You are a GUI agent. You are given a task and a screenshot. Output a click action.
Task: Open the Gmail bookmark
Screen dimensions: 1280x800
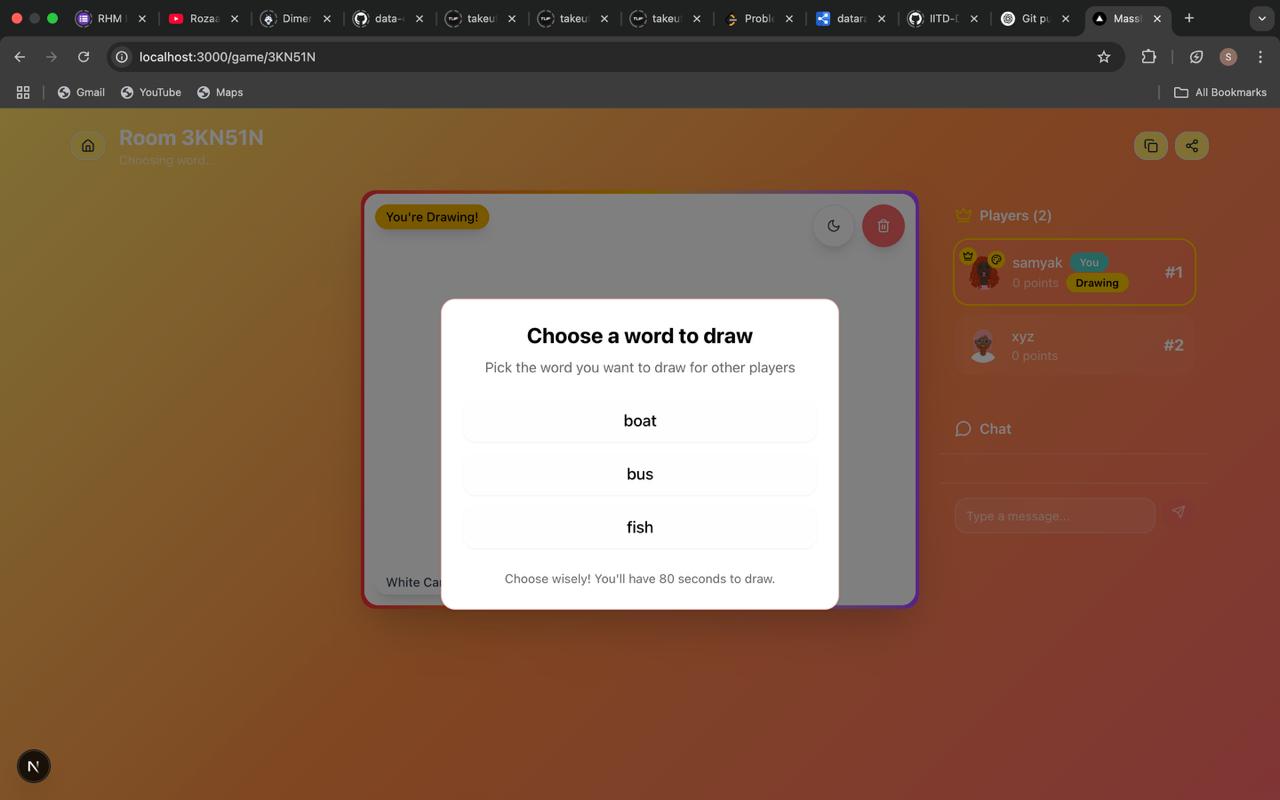[x=81, y=92]
